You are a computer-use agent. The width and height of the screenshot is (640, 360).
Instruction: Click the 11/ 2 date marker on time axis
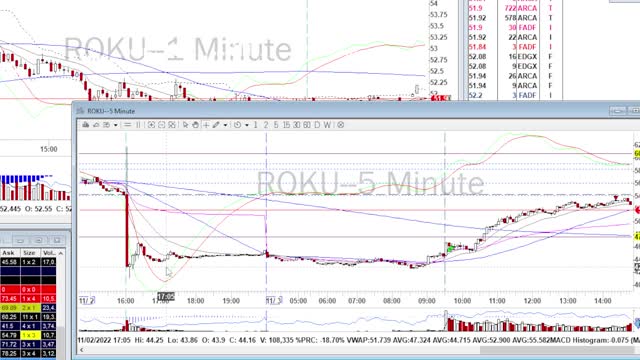tap(87, 301)
